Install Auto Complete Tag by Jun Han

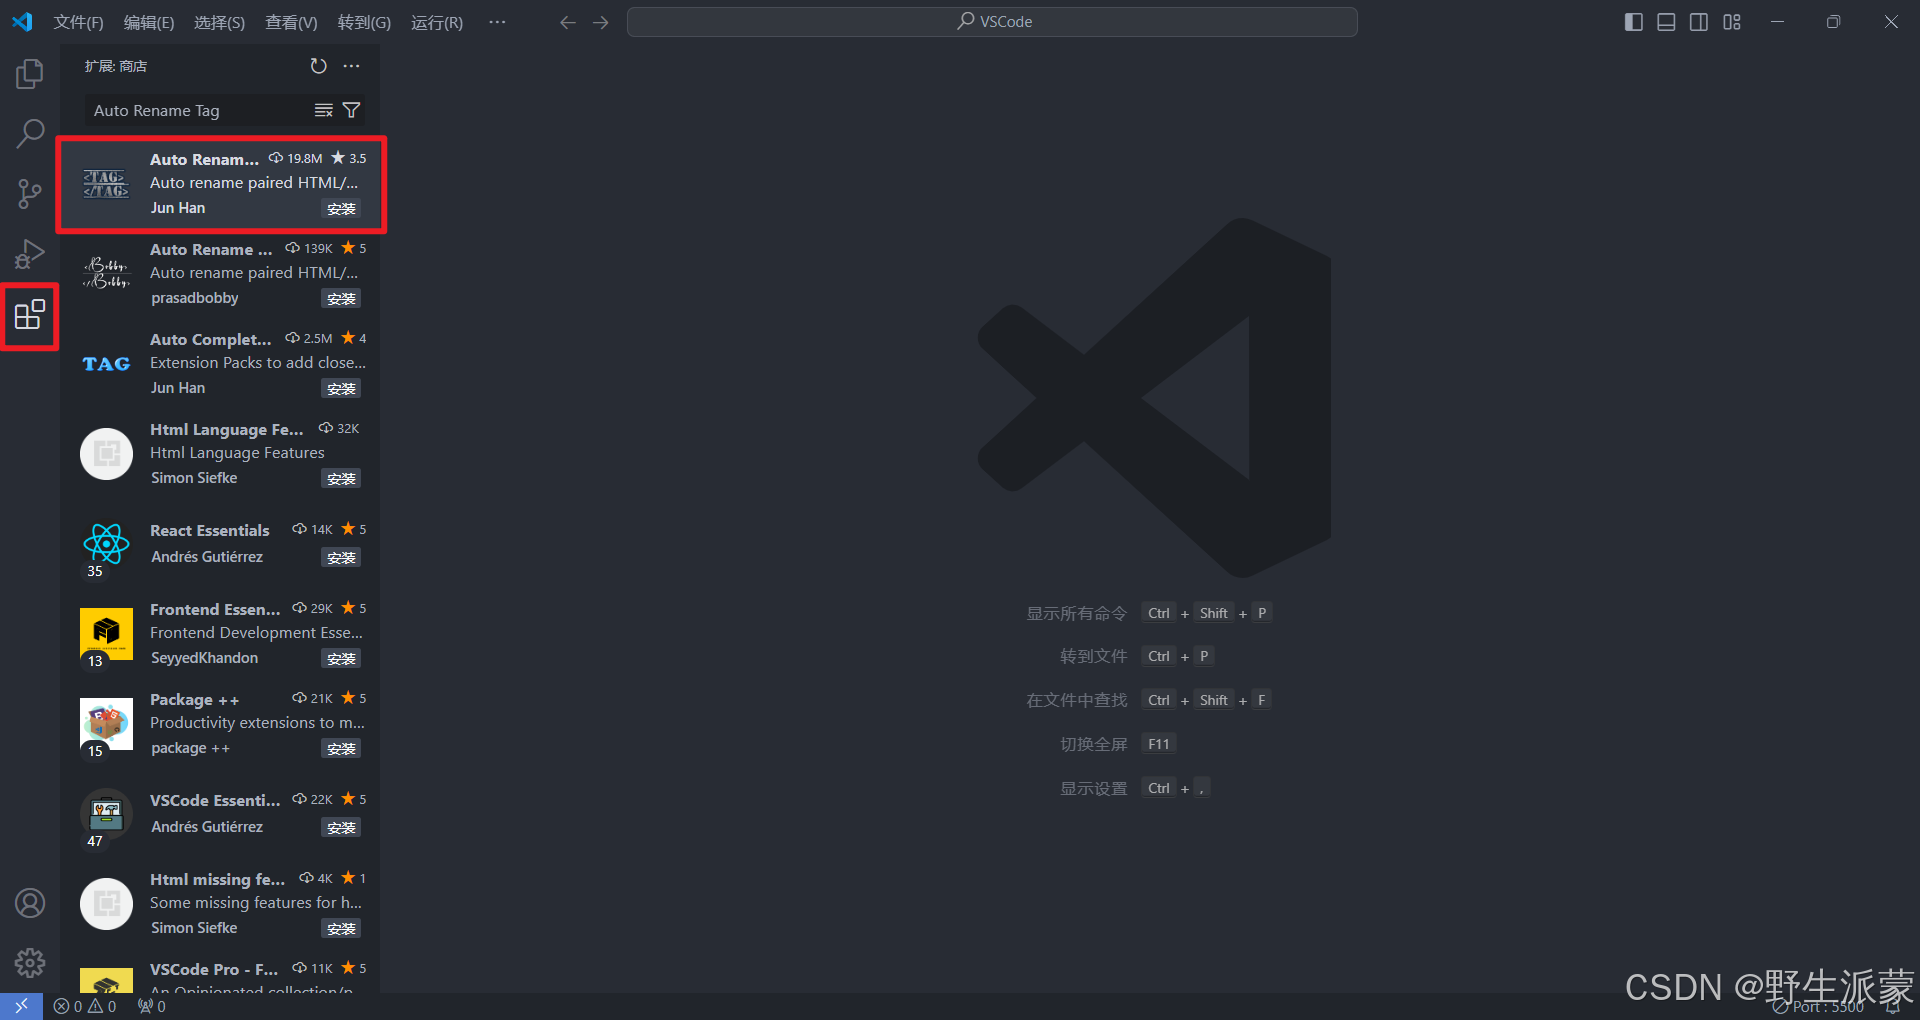[341, 388]
